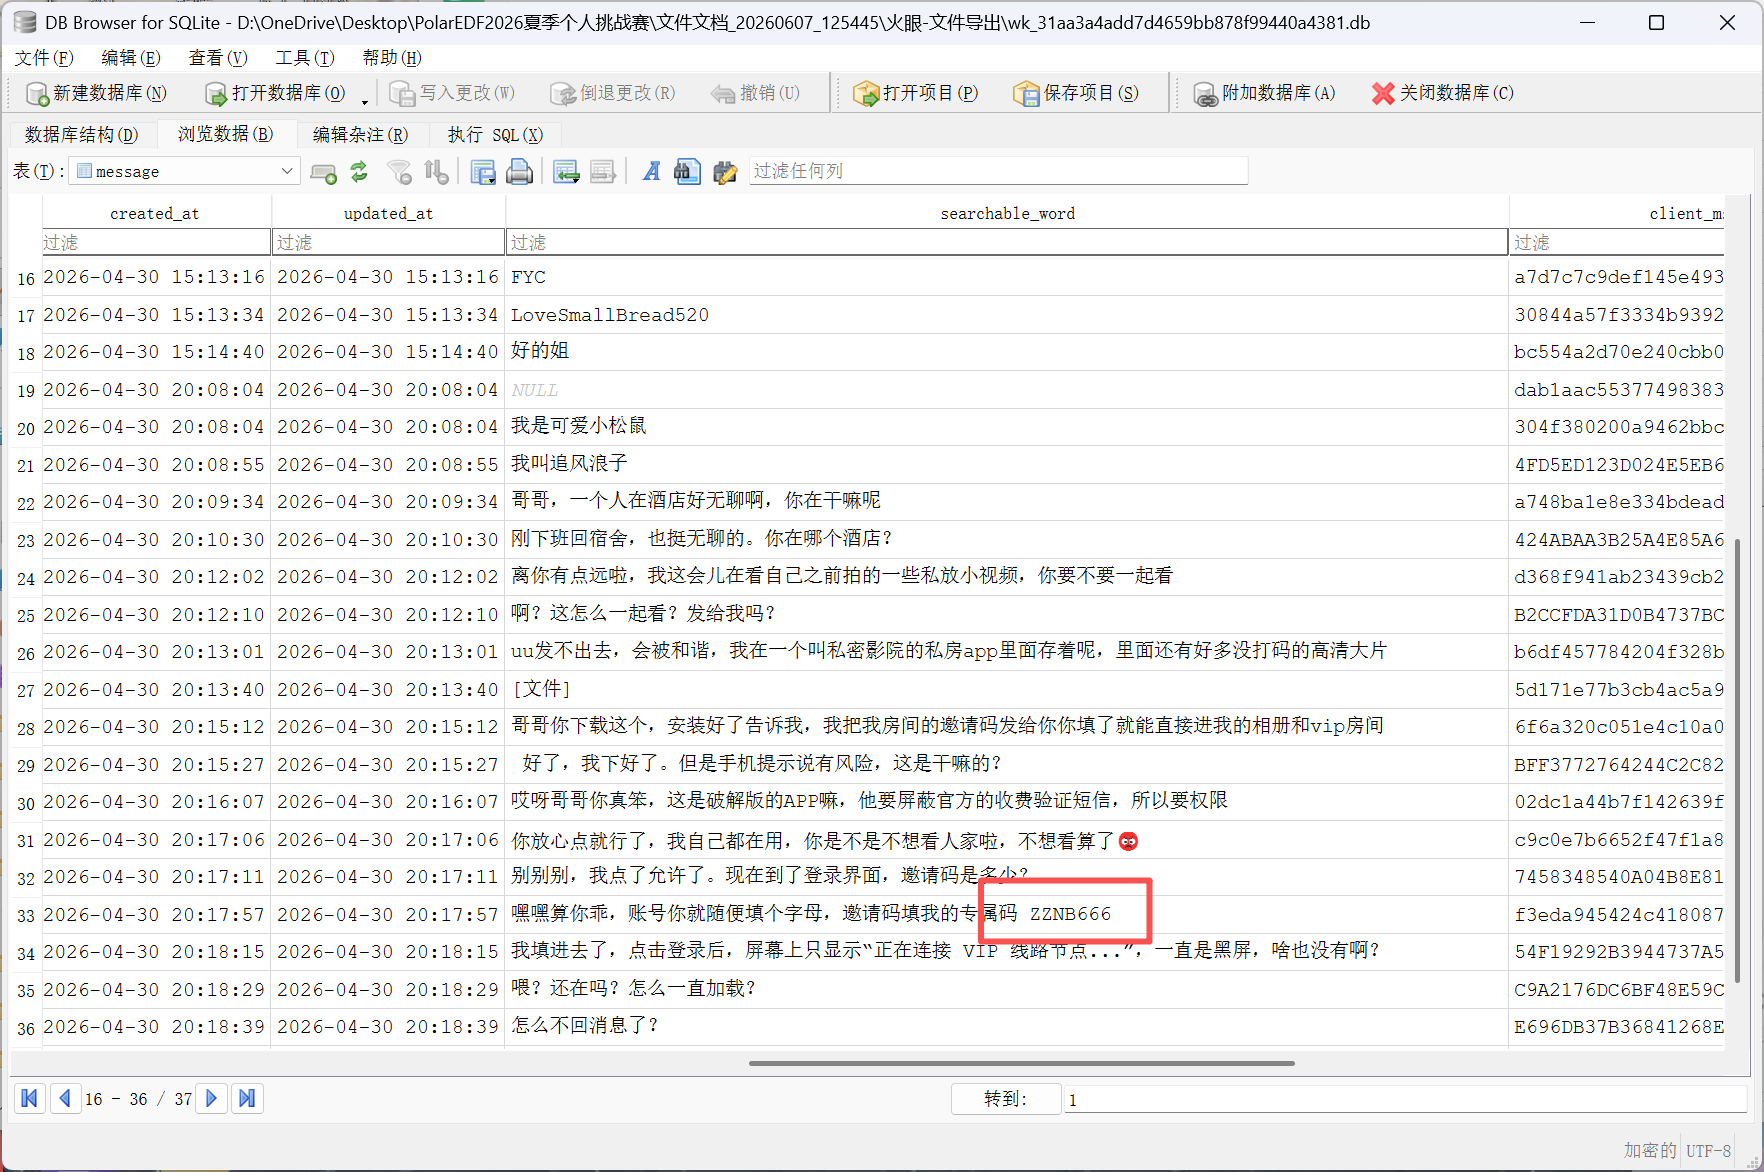The image size is (1764, 1172).
Task: Click the filter box under created_at
Action: [156, 242]
